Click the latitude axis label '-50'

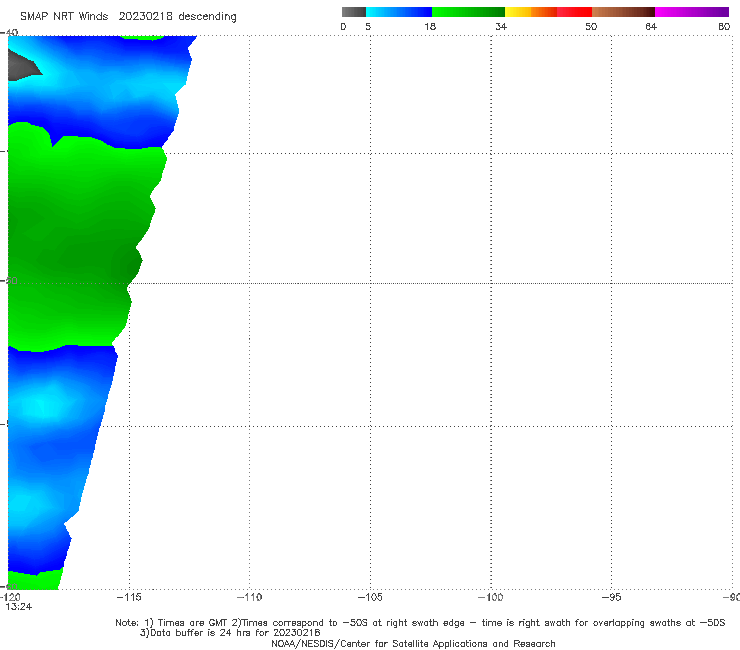[9, 280]
